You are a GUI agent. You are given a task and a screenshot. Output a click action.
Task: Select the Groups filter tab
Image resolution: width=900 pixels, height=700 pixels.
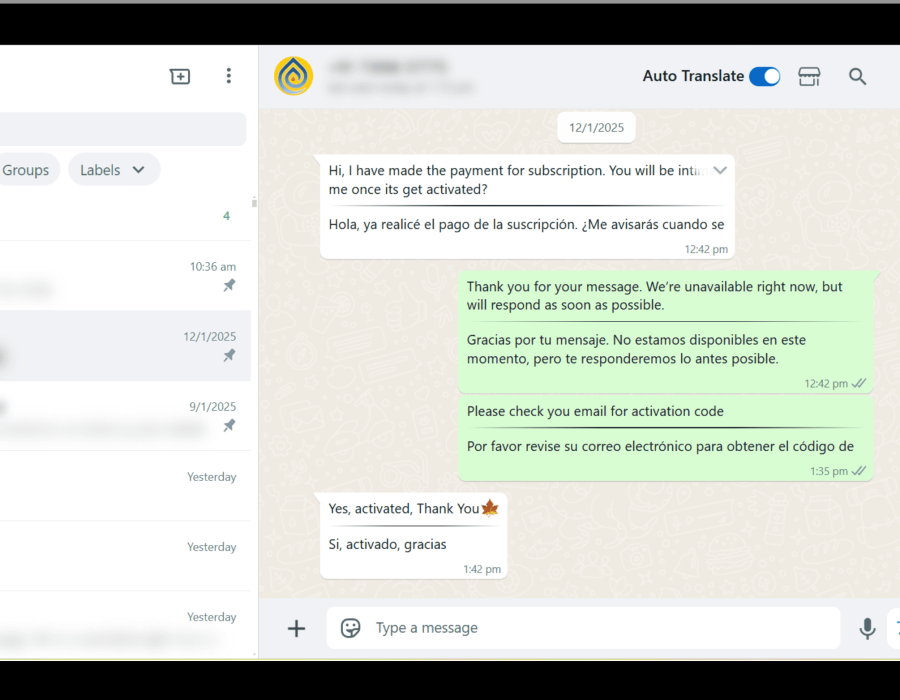[x=26, y=170]
